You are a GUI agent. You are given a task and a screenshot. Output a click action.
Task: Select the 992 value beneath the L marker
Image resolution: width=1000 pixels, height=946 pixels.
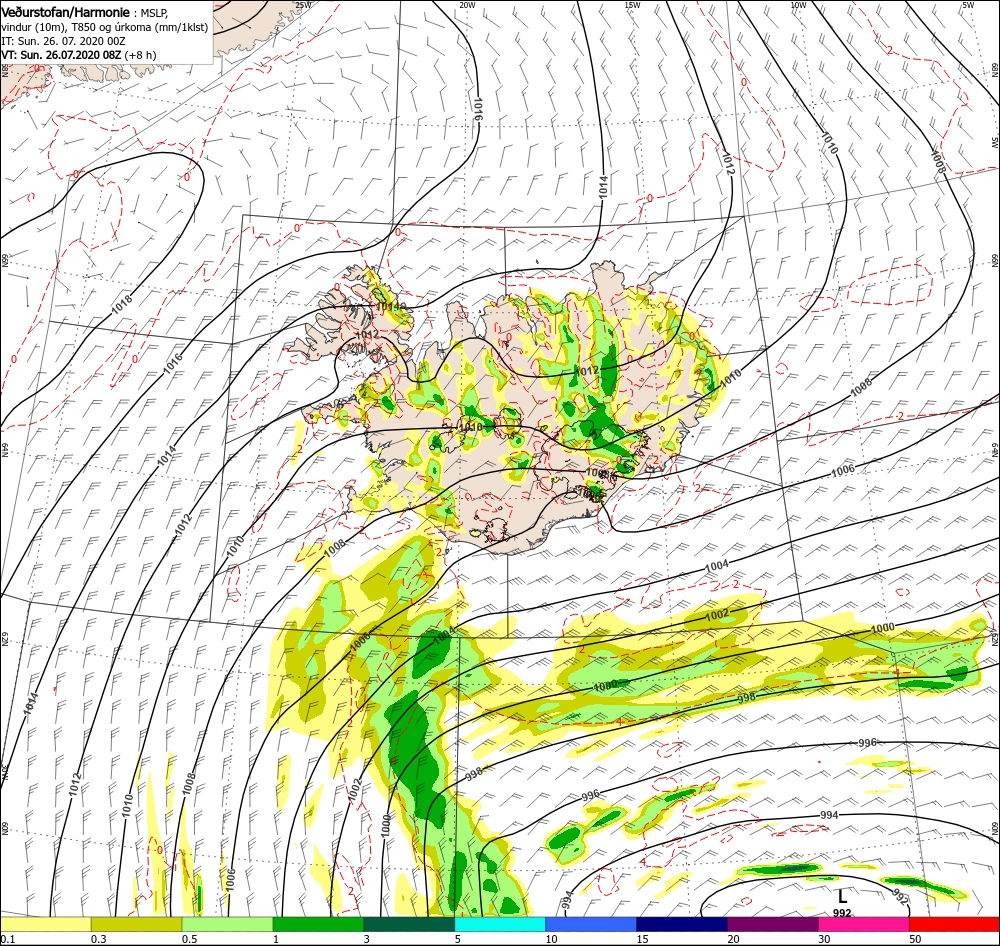tap(842, 913)
